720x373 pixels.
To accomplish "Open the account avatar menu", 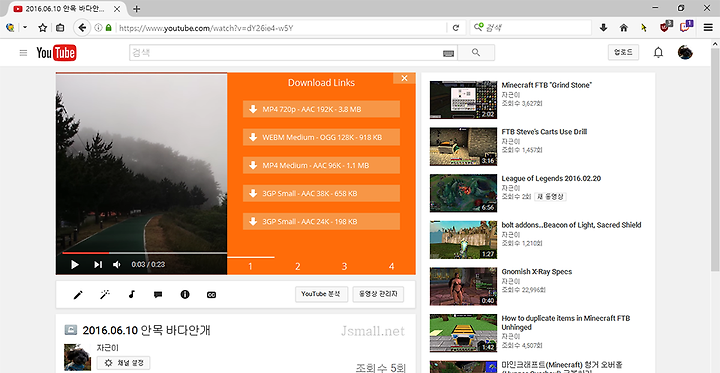I will tap(685, 52).
